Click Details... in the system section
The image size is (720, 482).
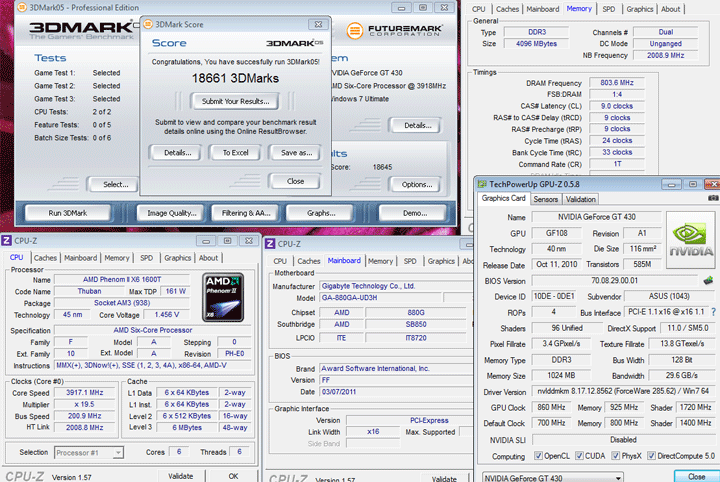click(x=417, y=125)
